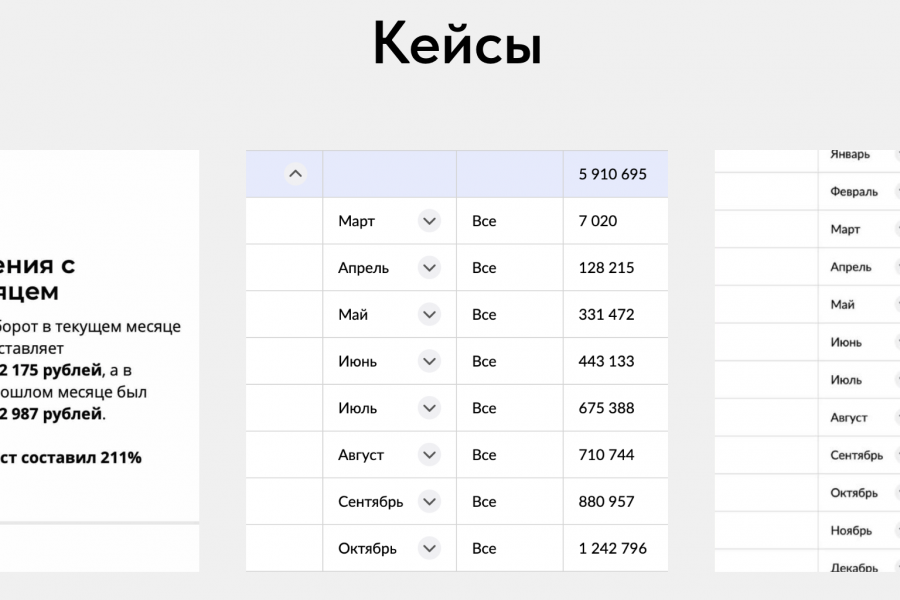Expand the Май row dropdown arrow
The width and height of the screenshot is (900, 600).
click(x=429, y=314)
